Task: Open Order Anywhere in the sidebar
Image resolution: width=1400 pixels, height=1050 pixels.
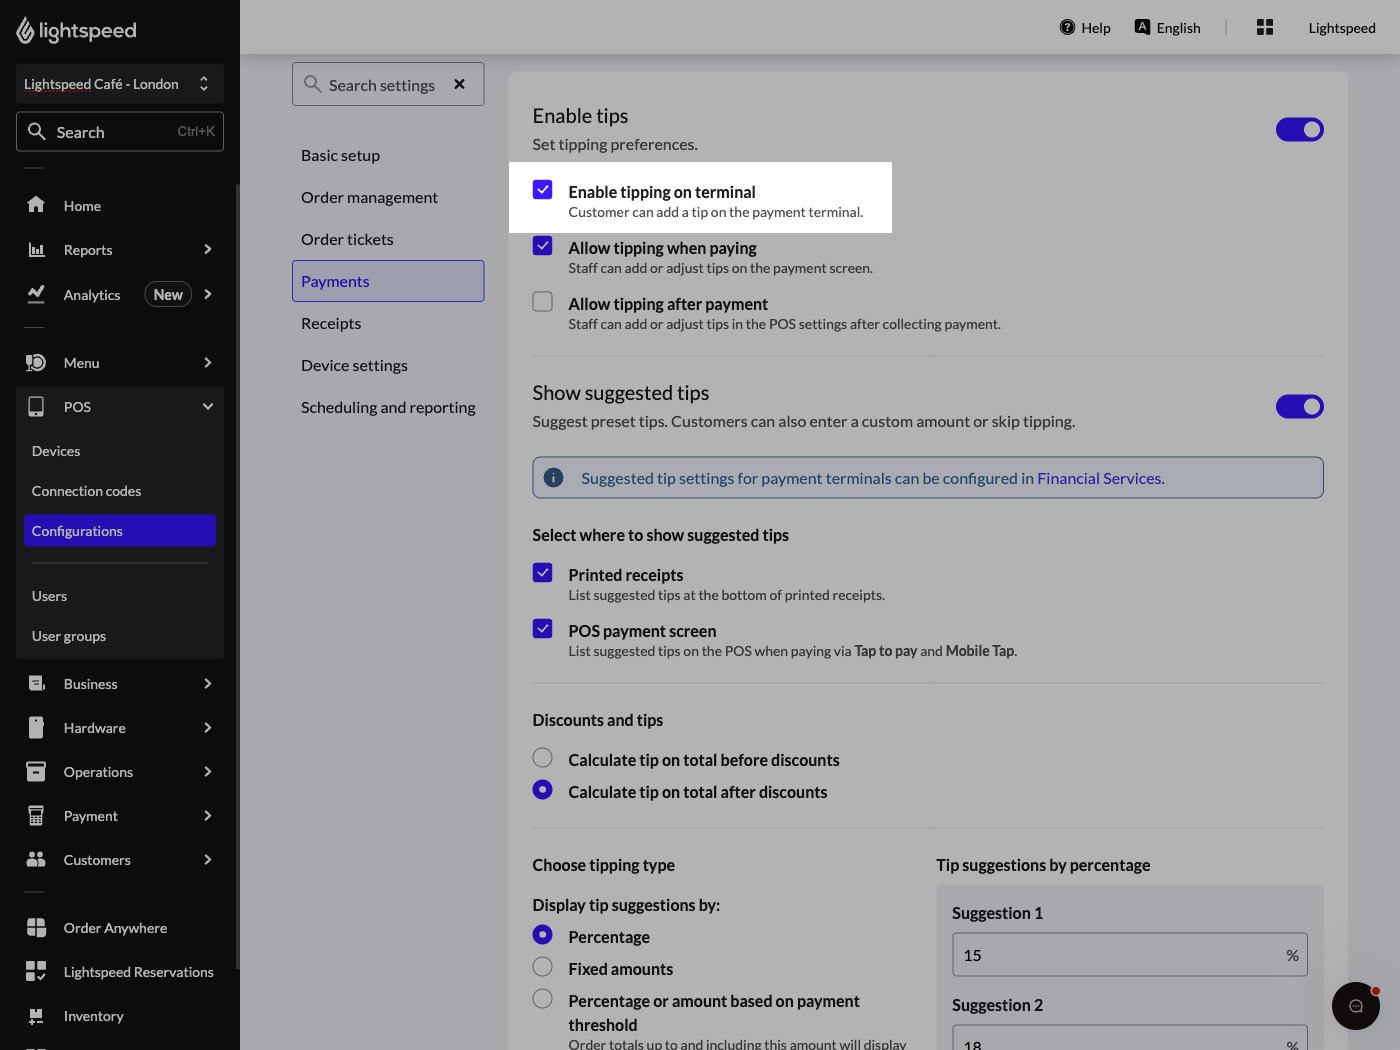Action: tap(115, 927)
